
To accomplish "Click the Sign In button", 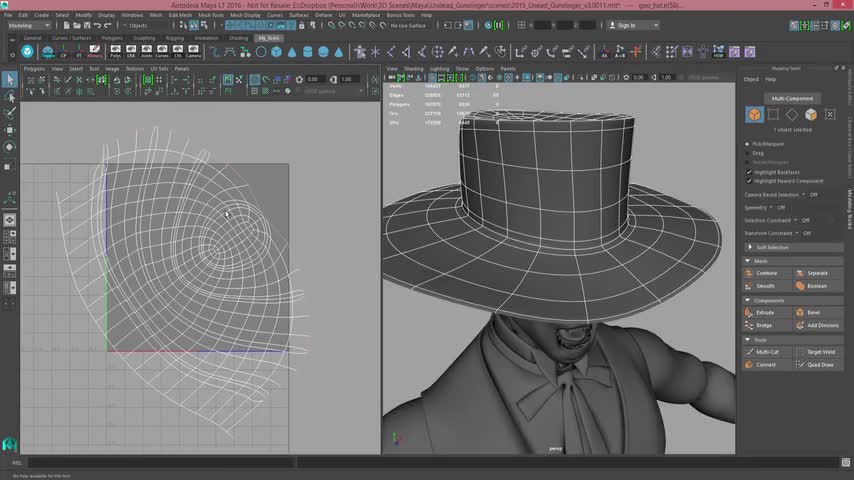I will coord(625,25).
